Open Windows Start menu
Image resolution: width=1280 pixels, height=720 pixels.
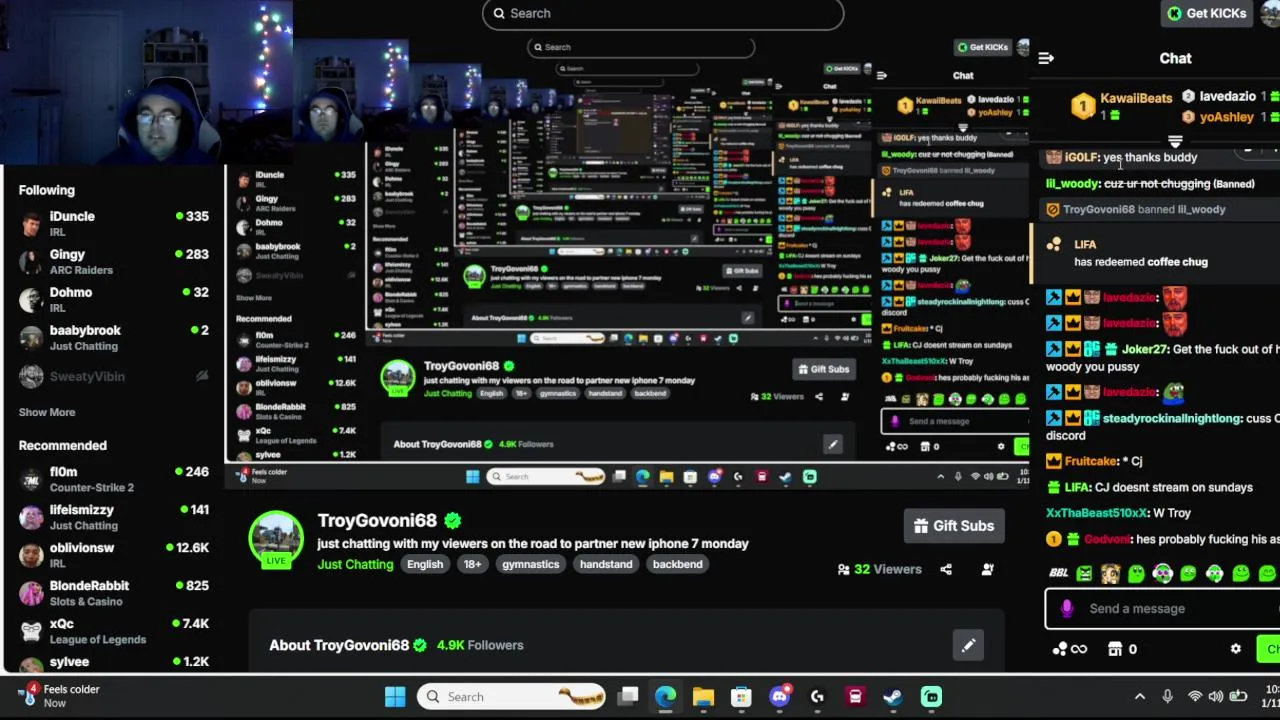click(x=395, y=697)
